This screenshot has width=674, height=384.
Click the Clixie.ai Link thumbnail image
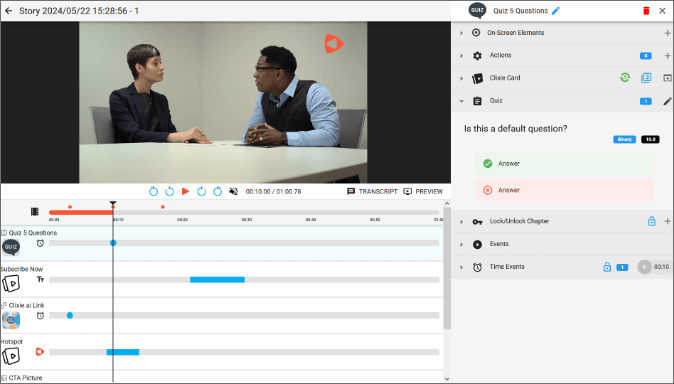[11, 320]
